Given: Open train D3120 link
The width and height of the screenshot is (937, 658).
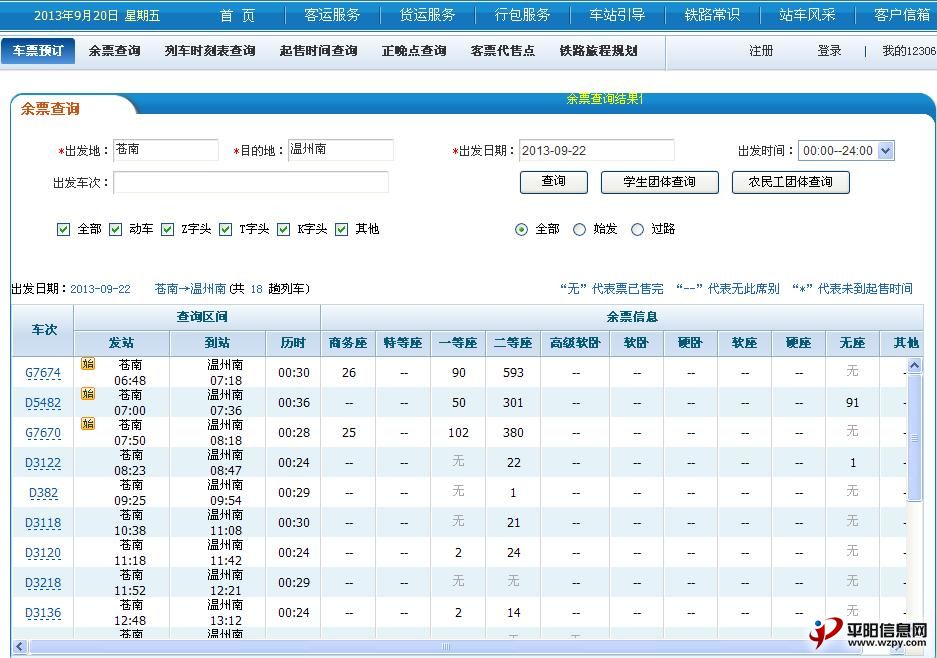Looking at the screenshot, I should point(43,553).
